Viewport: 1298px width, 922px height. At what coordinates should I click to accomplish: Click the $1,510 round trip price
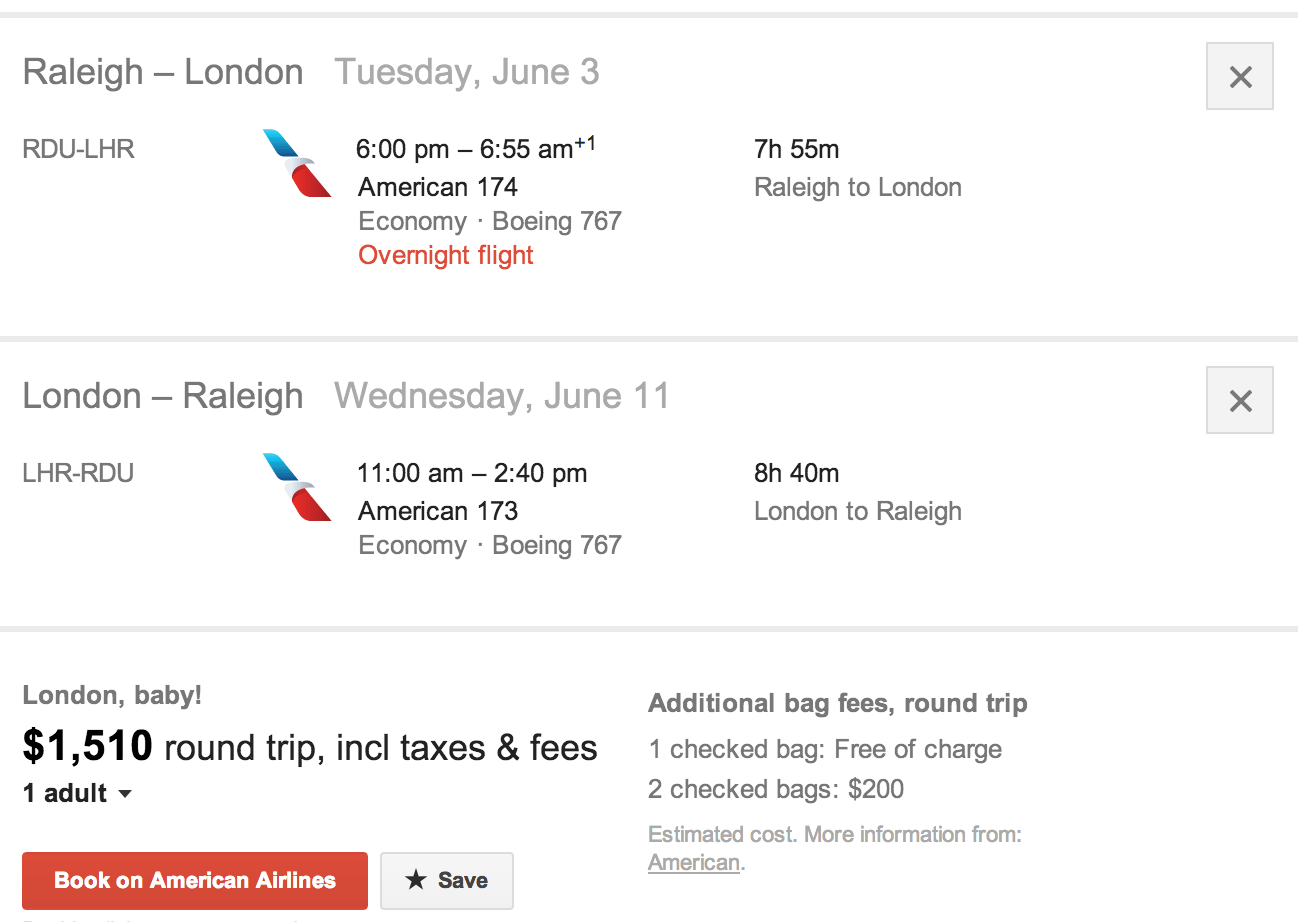point(88,746)
